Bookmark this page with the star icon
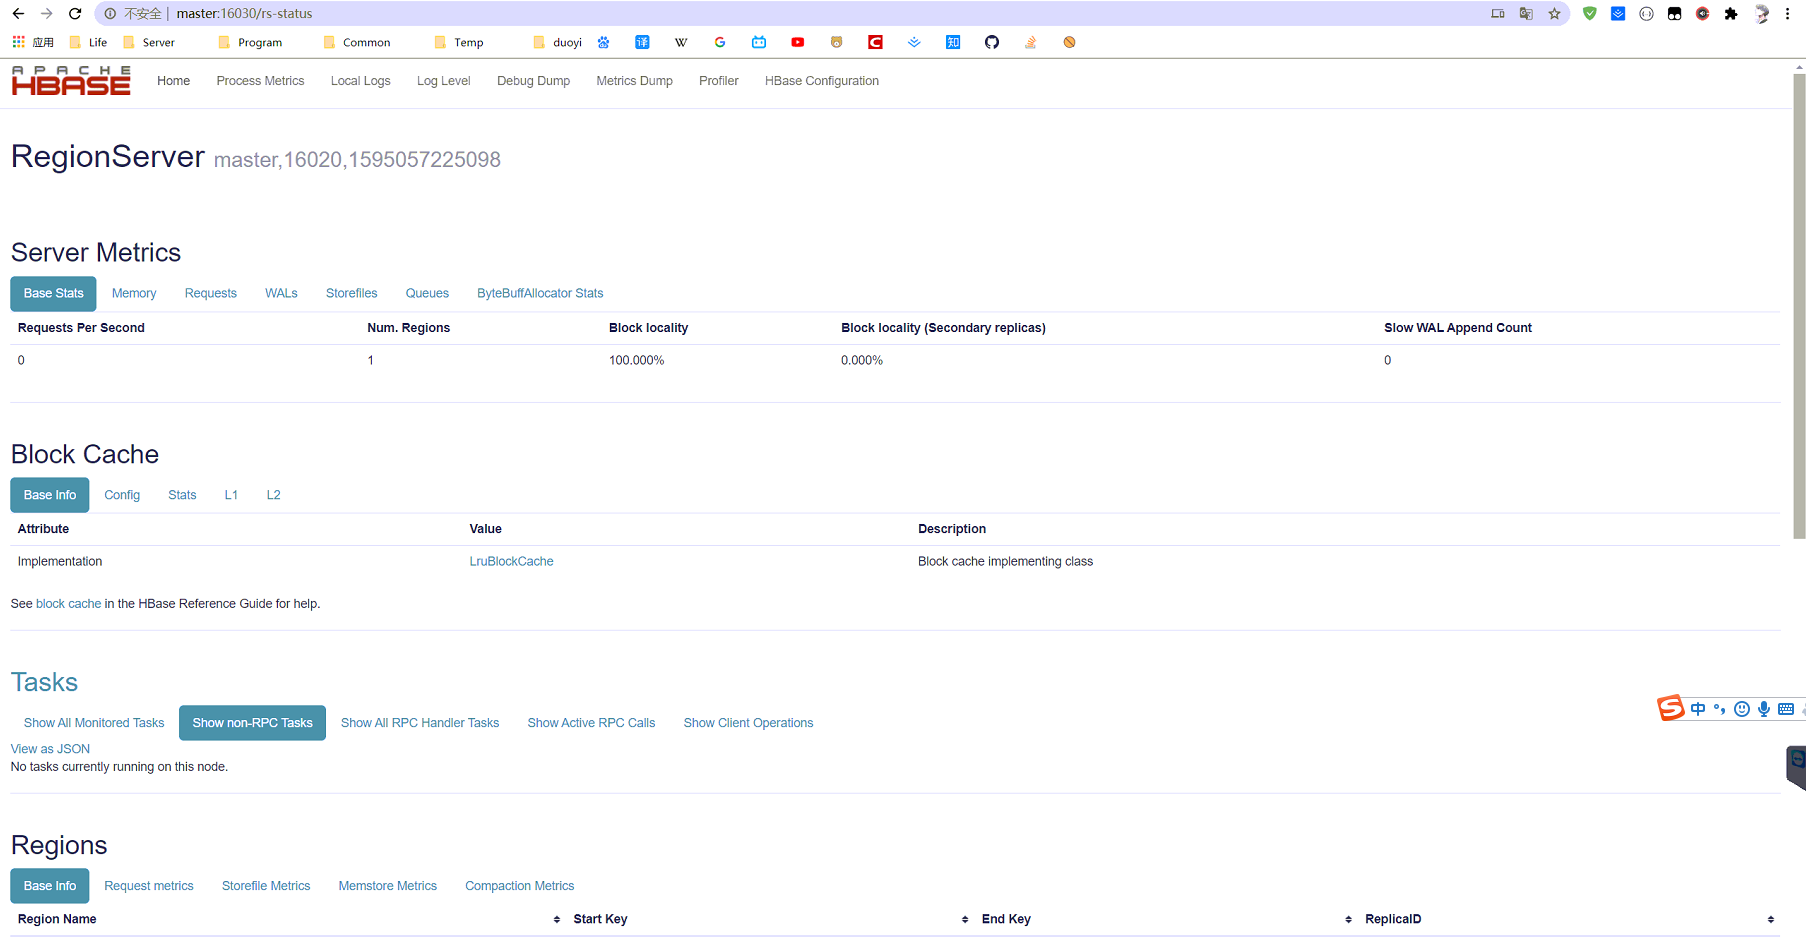Screen dimensions: 1806x938 coord(1554,14)
